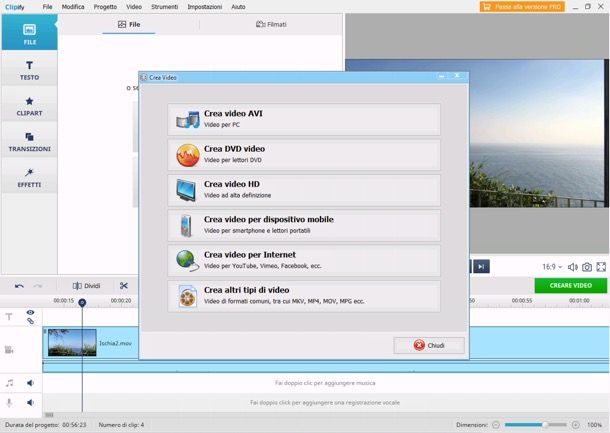This screenshot has width=610, height=433.
Task: Open the Impostazioni menu
Action: click(x=205, y=7)
